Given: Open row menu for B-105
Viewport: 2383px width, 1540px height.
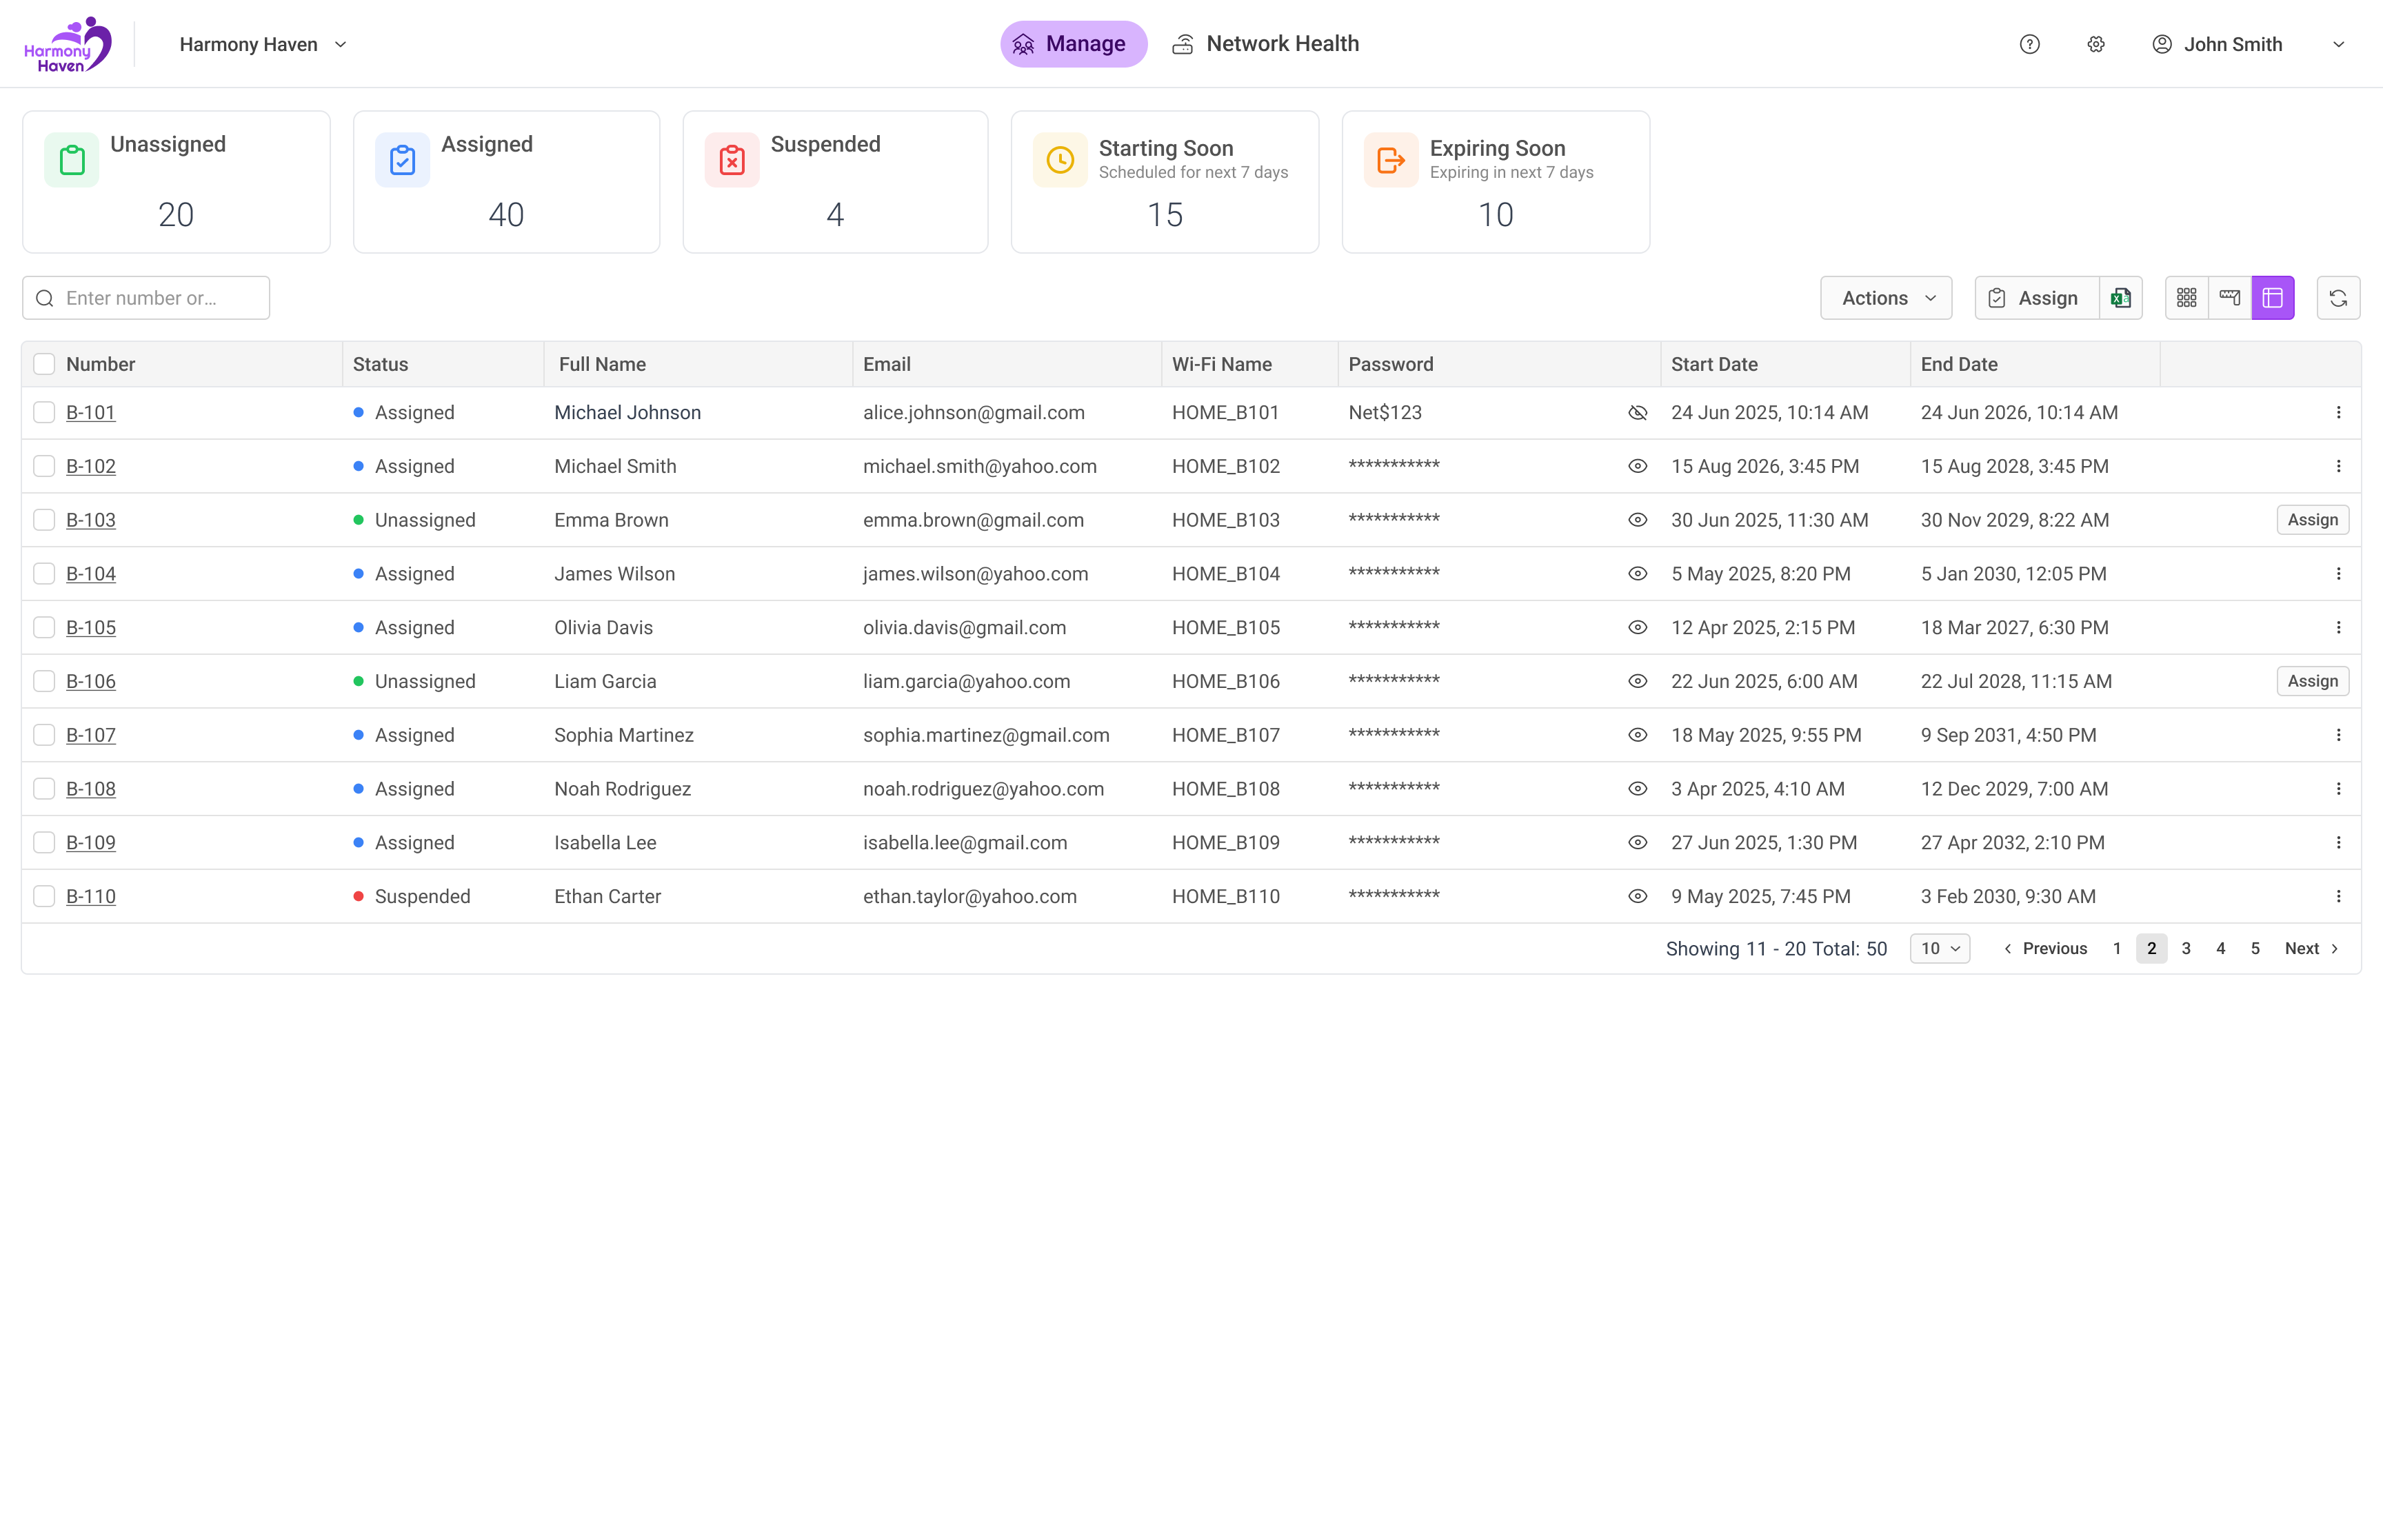Looking at the screenshot, I should pos(2338,628).
